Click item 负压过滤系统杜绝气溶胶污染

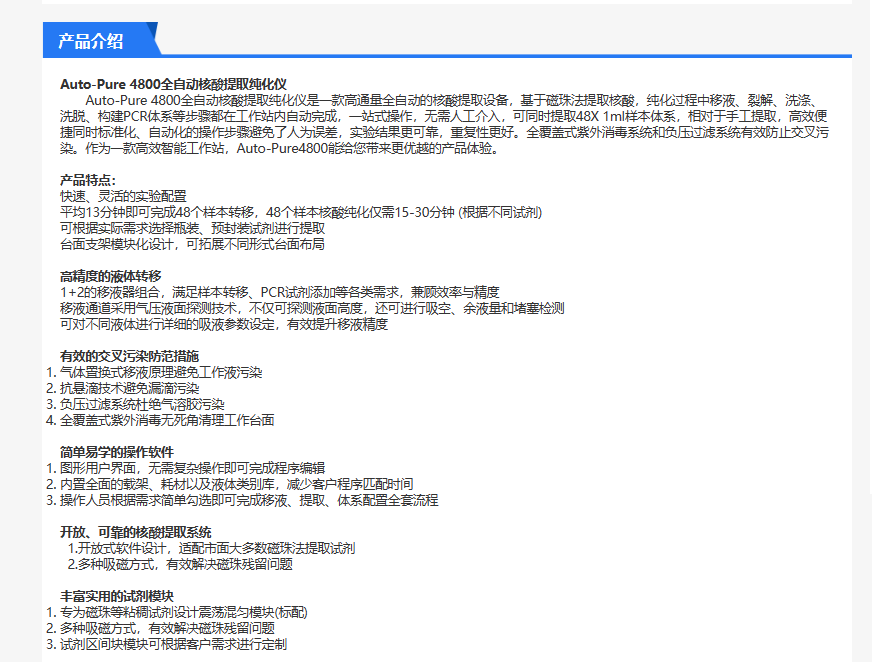(142, 404)
